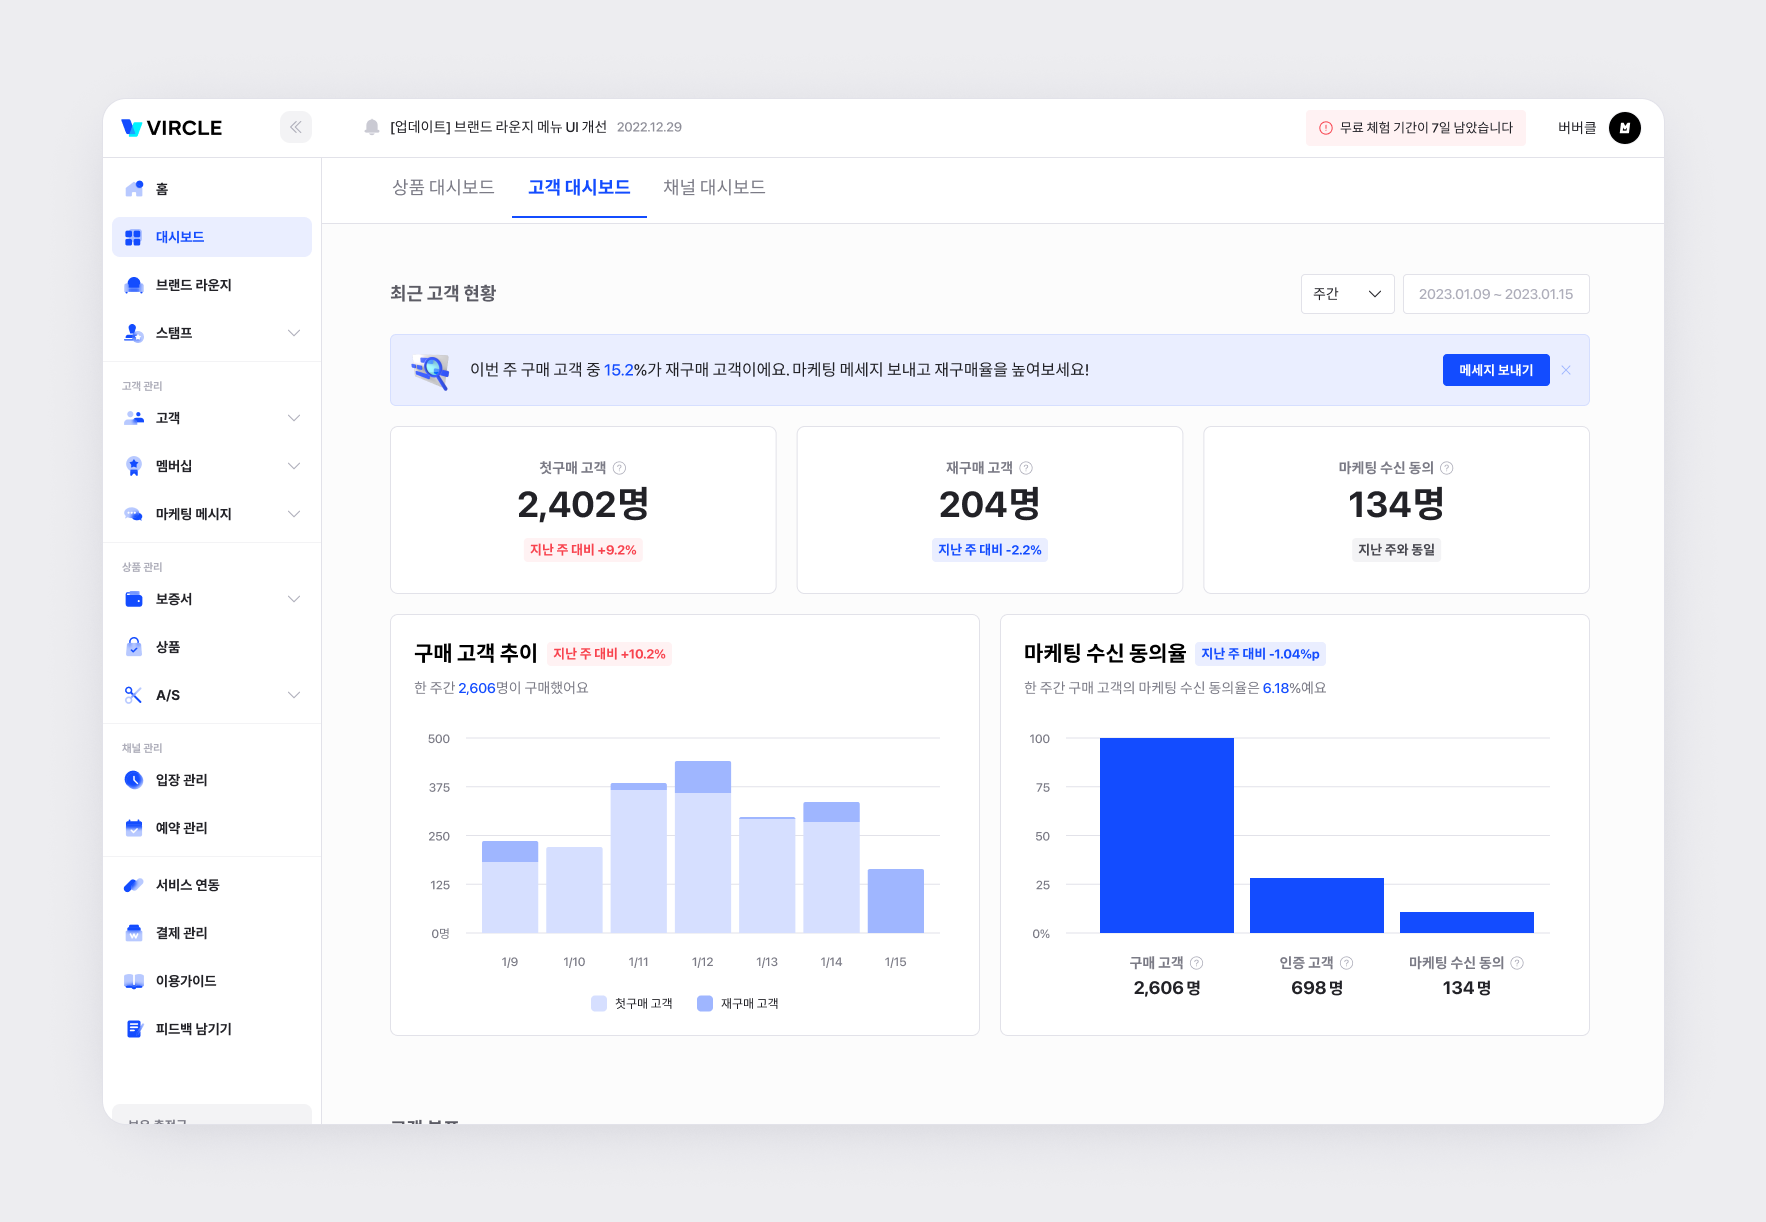
Task: Click help icon next to 재구매 고객 card title
Action: (x=1026, y=468)
